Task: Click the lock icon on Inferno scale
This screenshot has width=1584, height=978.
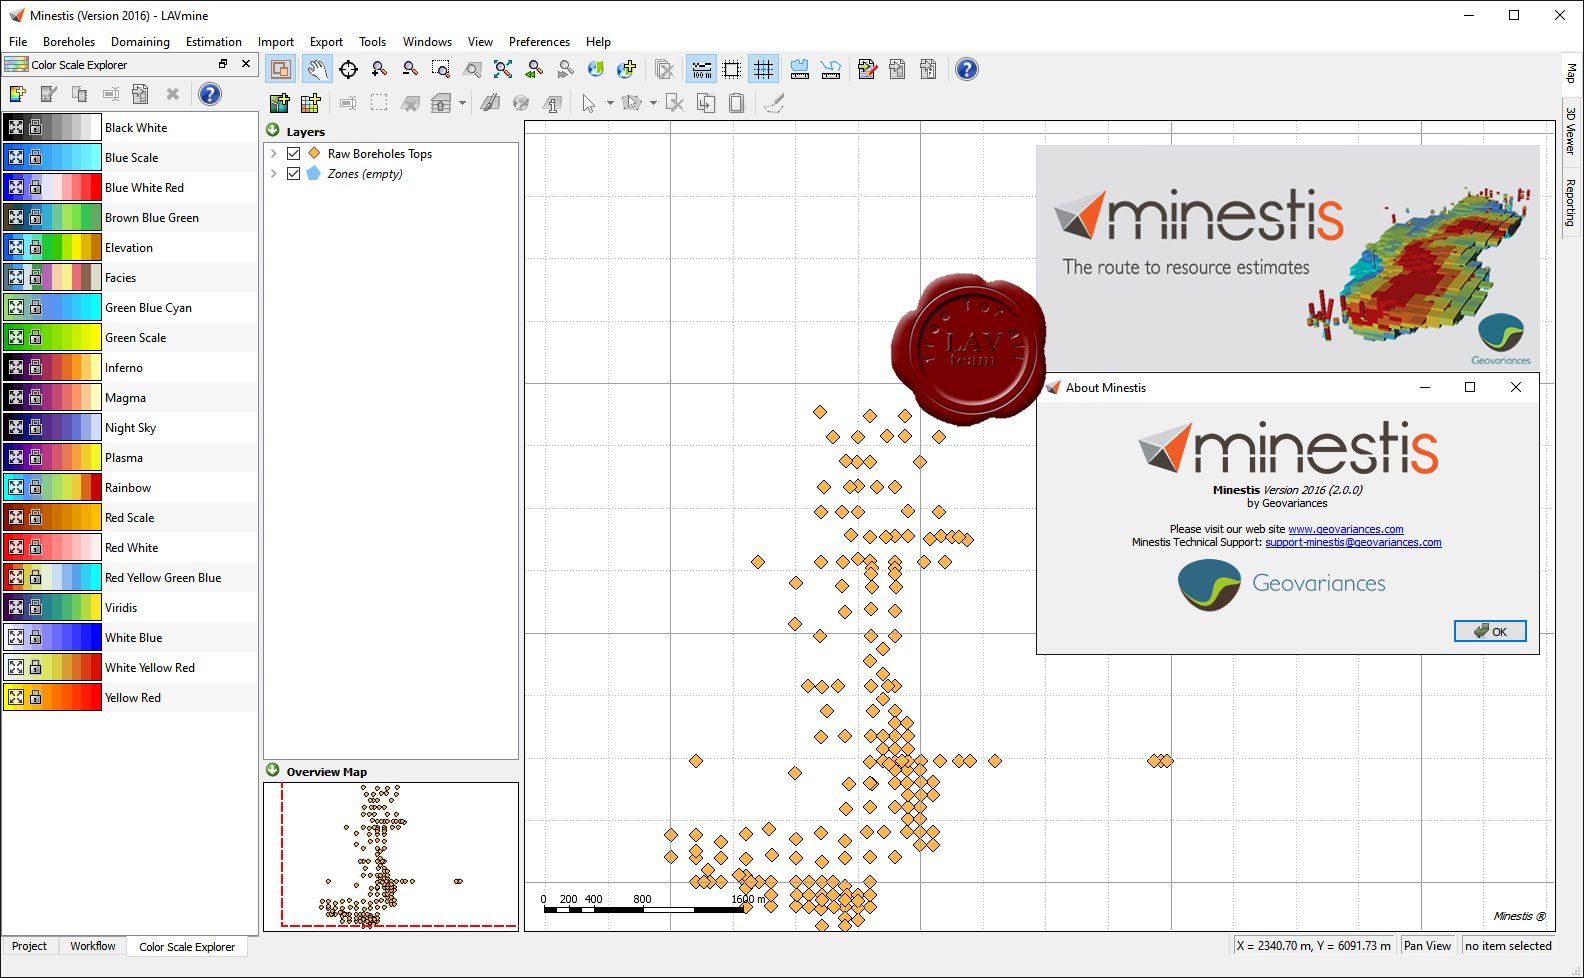Action: click(x=36, y=368)
